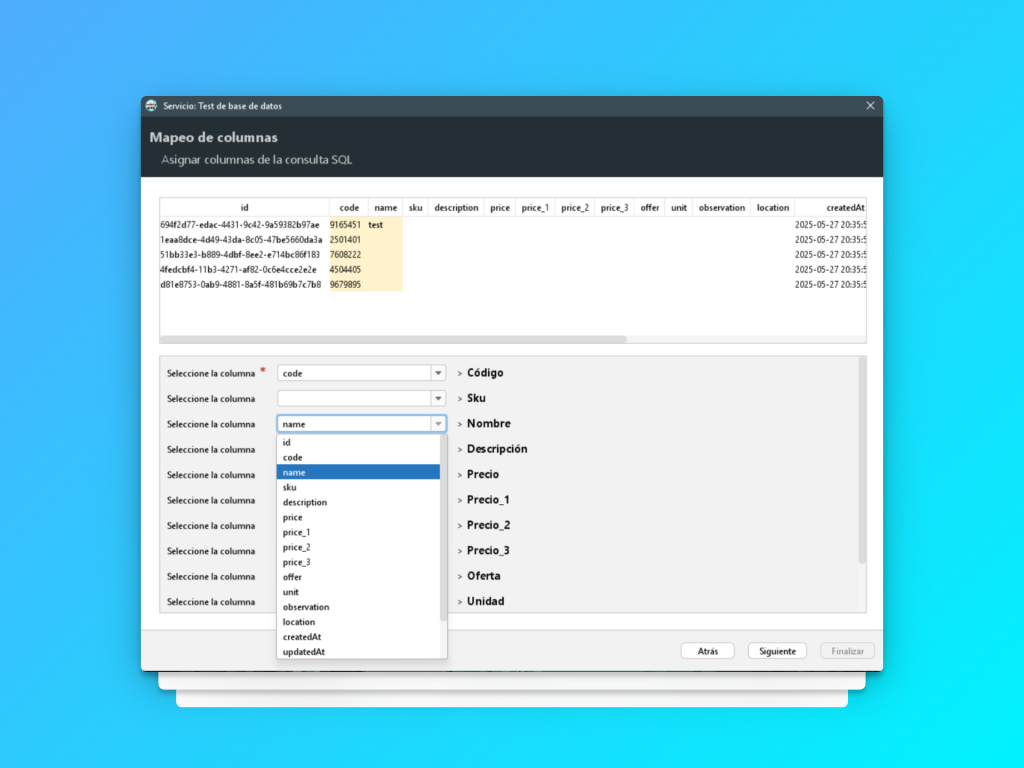Click the 'description' column header
The height and width of the screenshot is (768, 1024).
[x=456, y=208]
